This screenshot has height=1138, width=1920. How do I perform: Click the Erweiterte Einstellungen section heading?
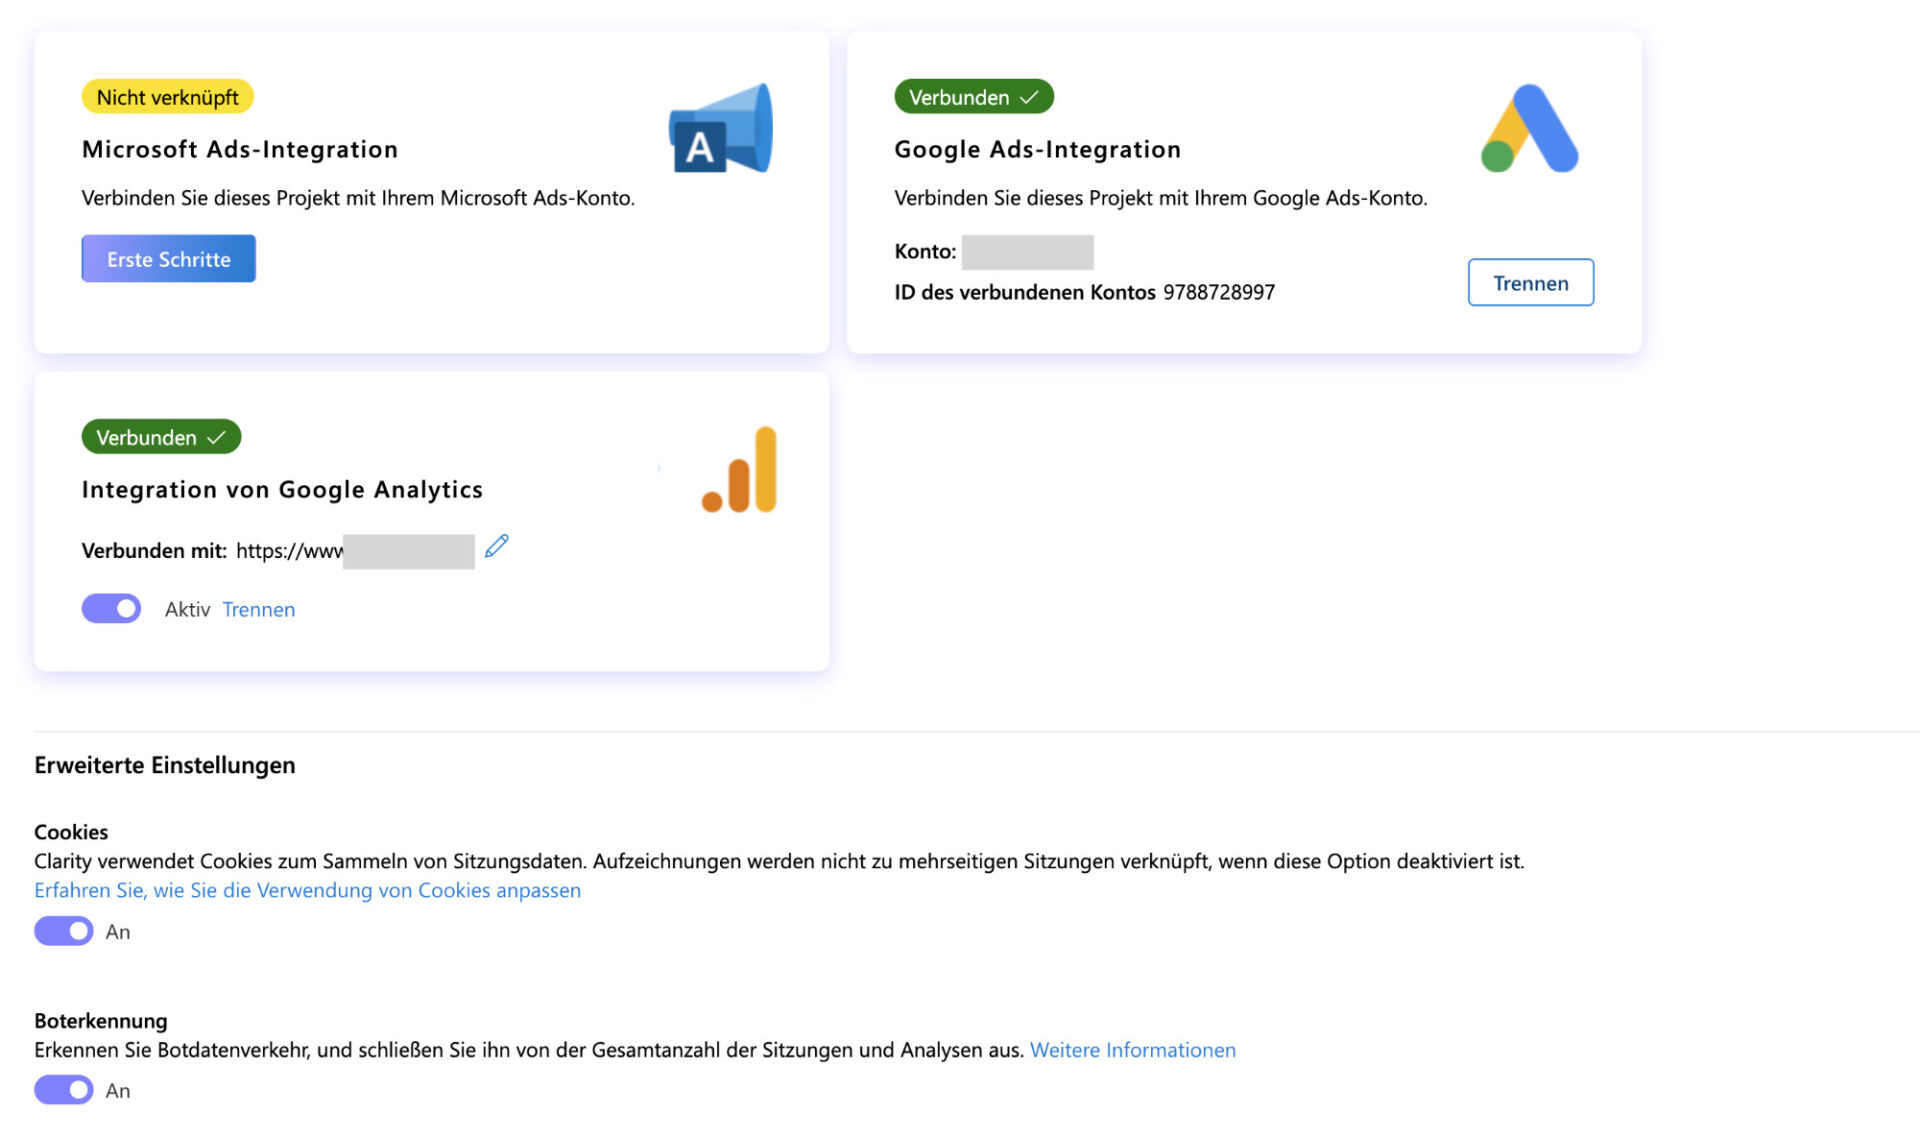(x=165, y=765)
